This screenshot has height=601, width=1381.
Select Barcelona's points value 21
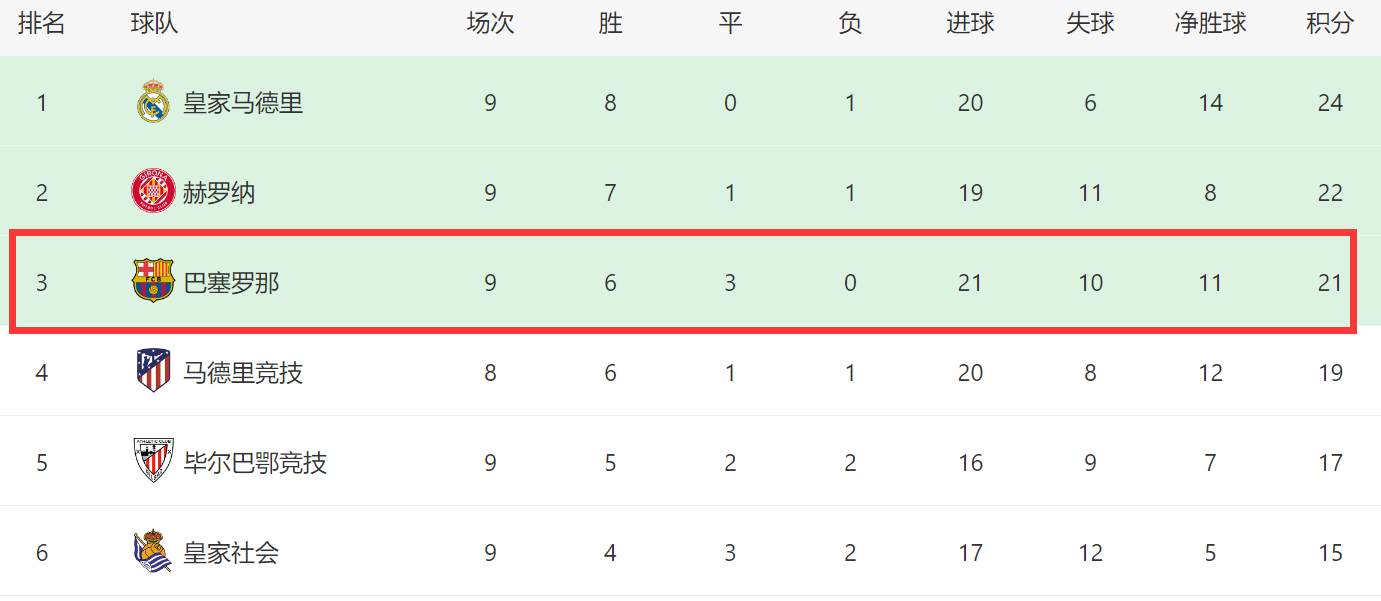pos(1330,283)
